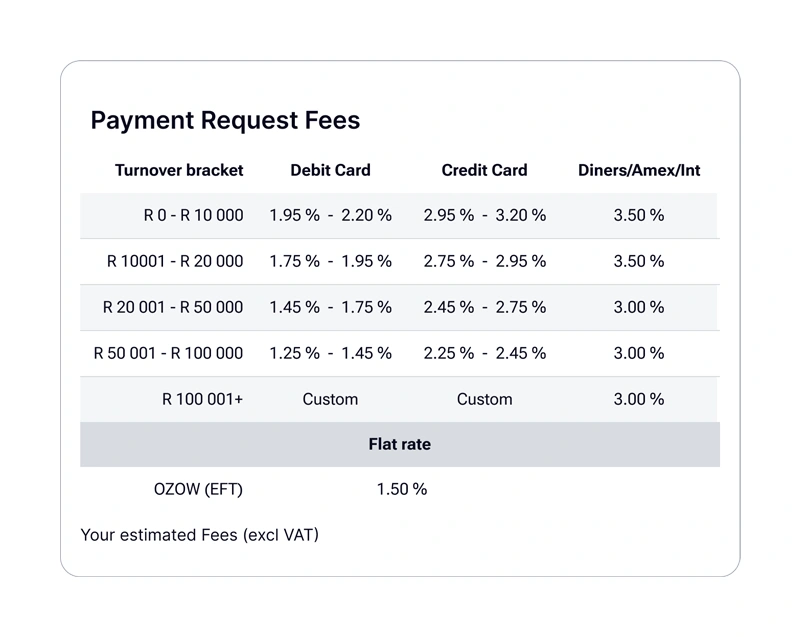
Task: Click Custom in the Credit Card column
Action: (x=484, y=399)
